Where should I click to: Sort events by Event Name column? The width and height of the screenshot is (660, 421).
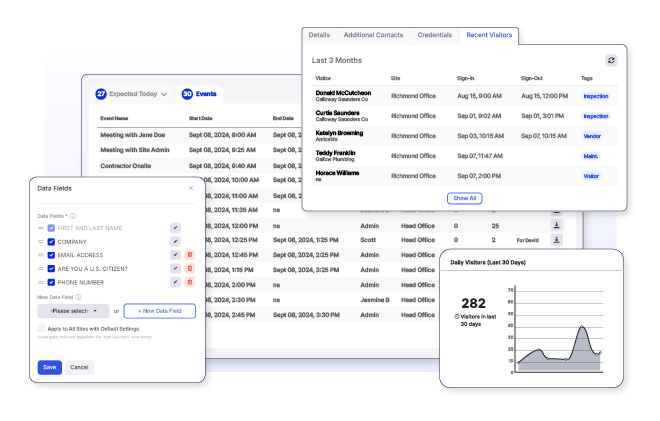point(114,118)
